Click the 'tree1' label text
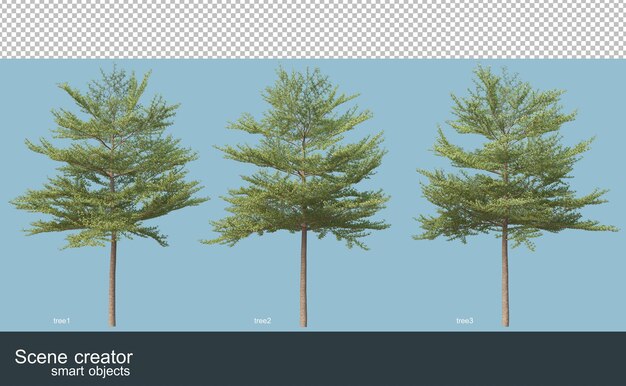Screen dimensions: 626x386 click(61, 321)
